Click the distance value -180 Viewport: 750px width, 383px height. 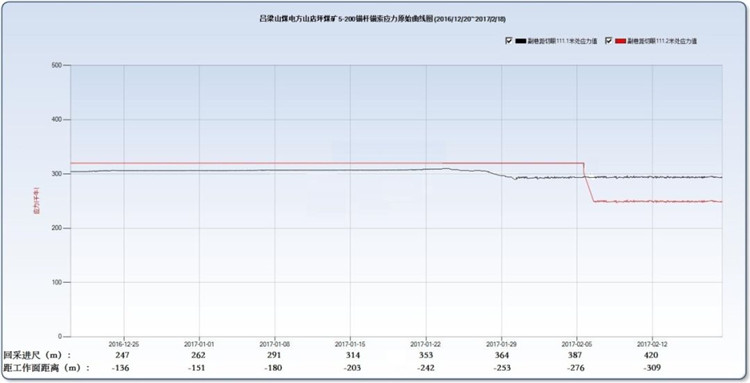click(274, 368)
